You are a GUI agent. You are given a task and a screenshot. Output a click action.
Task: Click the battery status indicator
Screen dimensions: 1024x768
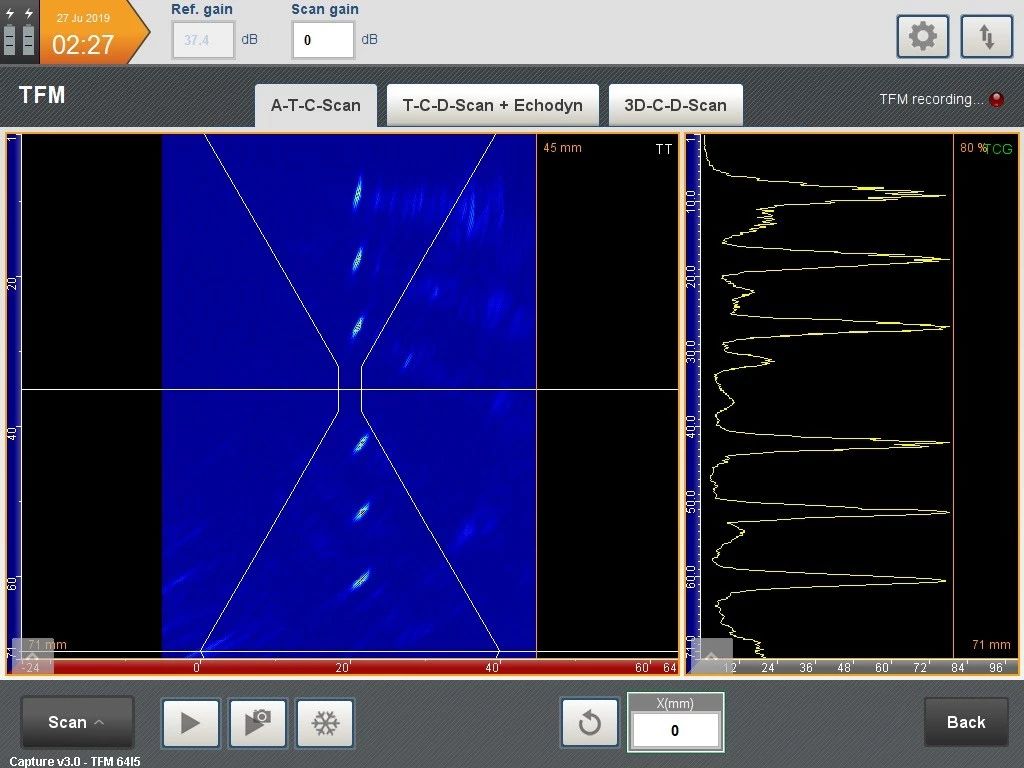tap(19, 32)
